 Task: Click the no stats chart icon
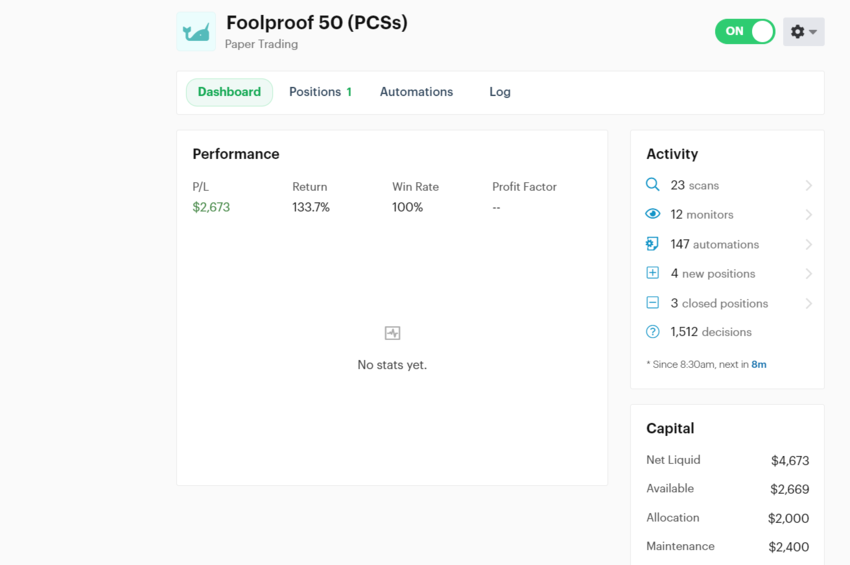(x=392, y=333)
